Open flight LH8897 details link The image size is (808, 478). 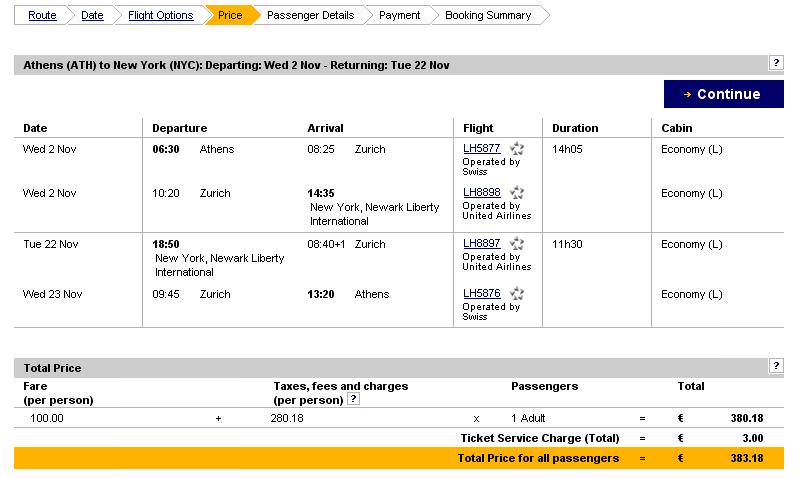point(482,243)
